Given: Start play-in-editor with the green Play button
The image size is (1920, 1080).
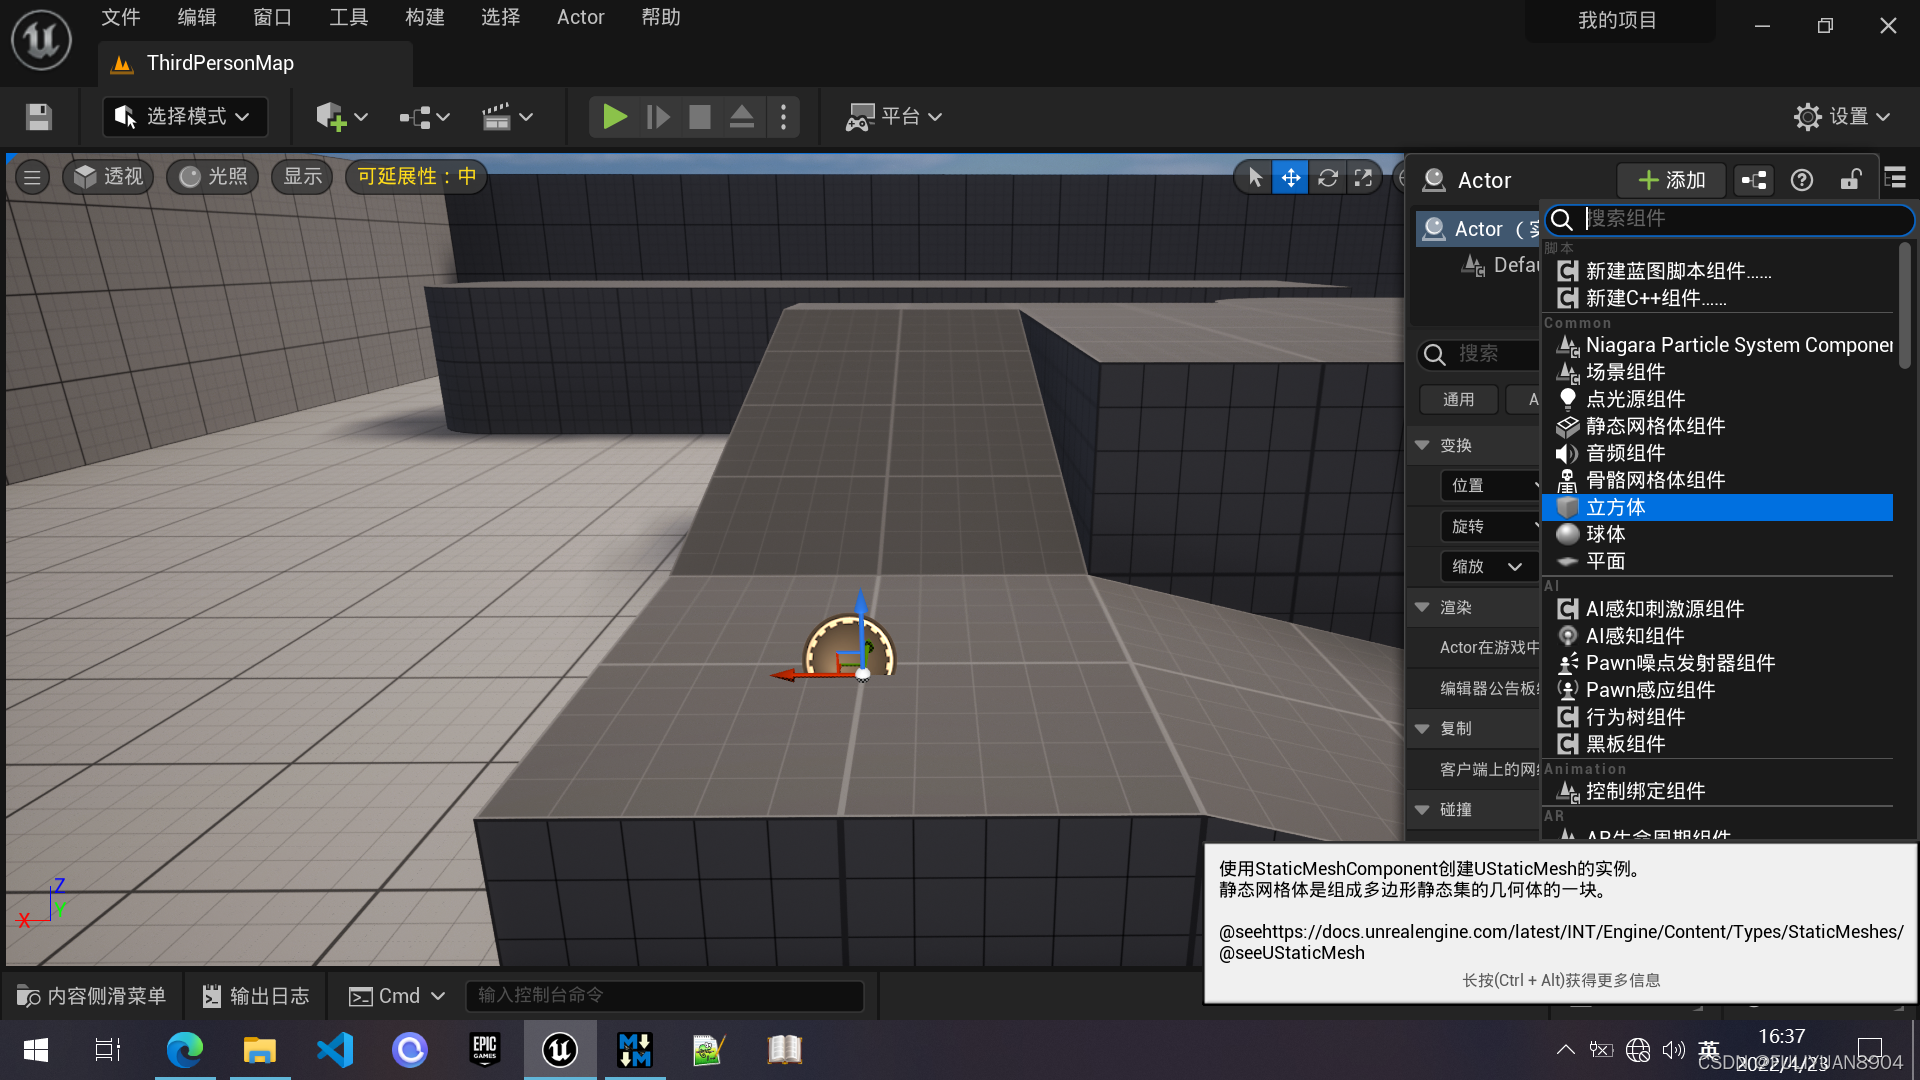Looking at the screenshot, I should coord(614,117).
